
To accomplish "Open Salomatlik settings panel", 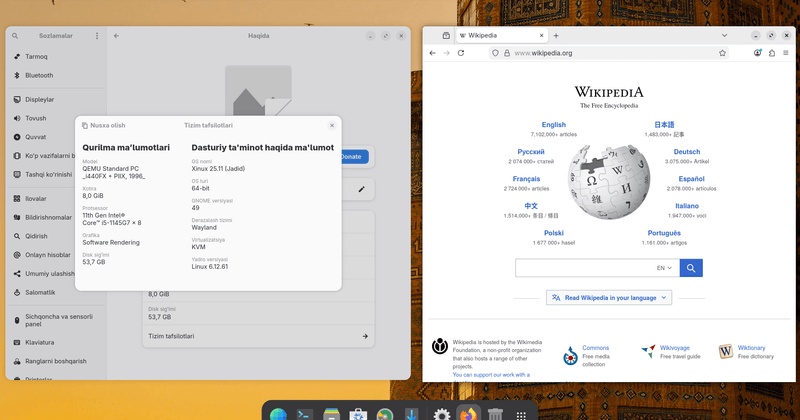I will point(56,292).
